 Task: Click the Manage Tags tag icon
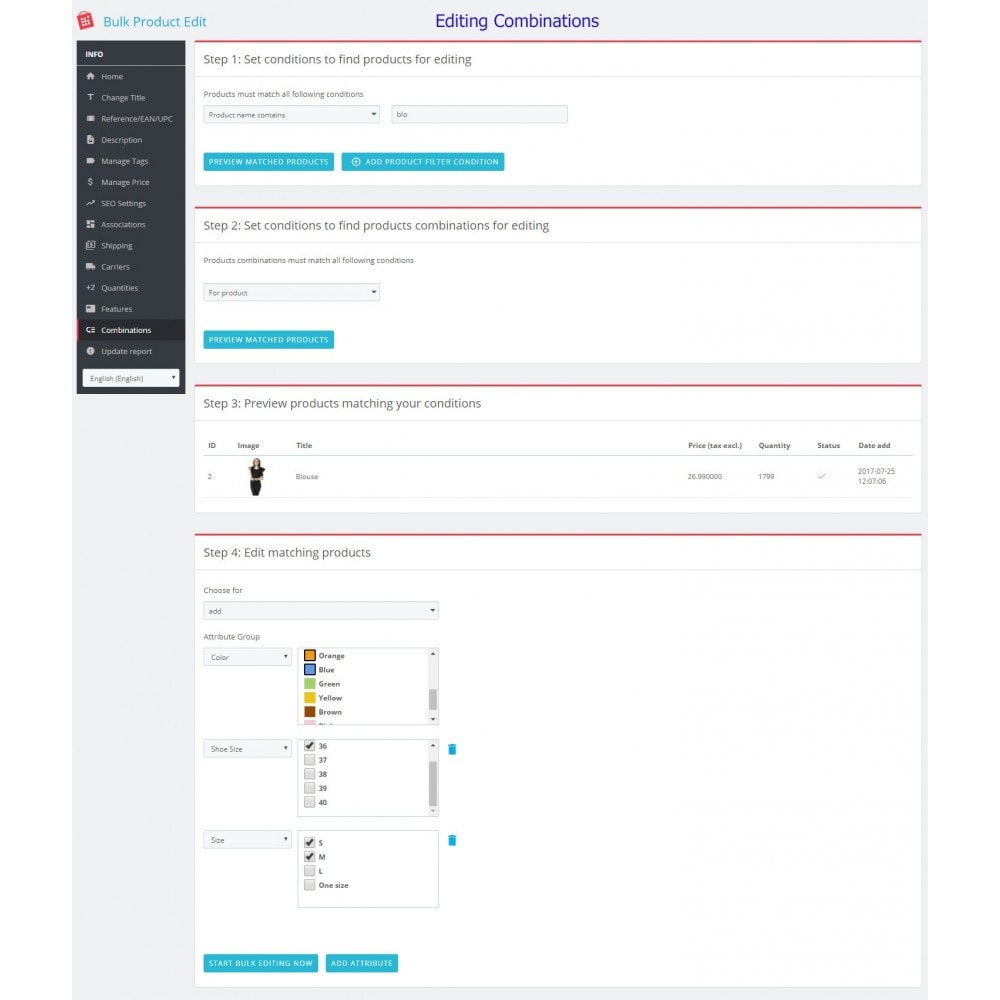(x=91, y=161)
